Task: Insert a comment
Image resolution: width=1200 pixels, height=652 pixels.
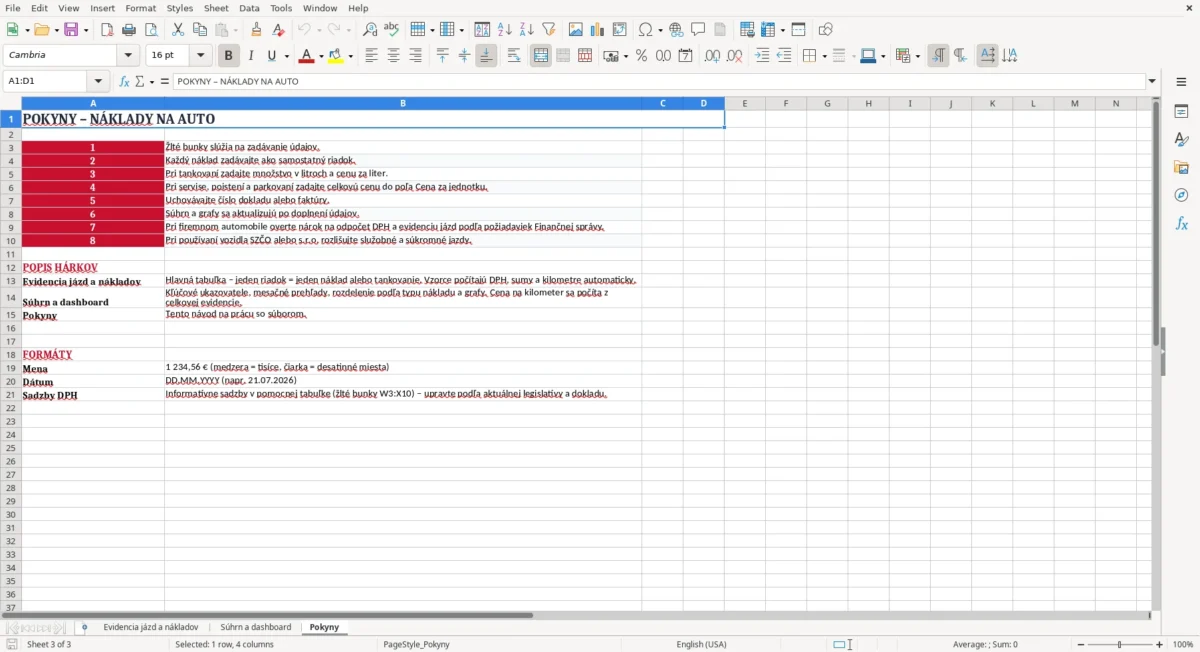Action: click(x=698, y=30)
